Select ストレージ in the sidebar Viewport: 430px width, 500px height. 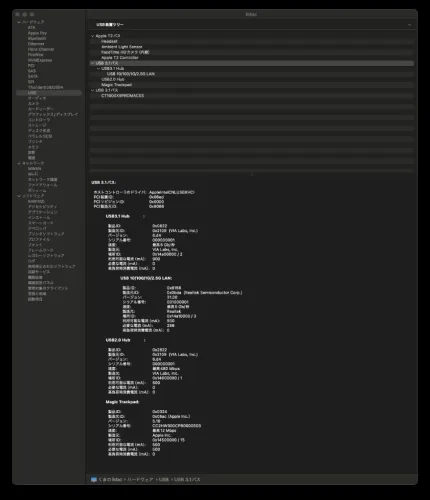point(37,125)
